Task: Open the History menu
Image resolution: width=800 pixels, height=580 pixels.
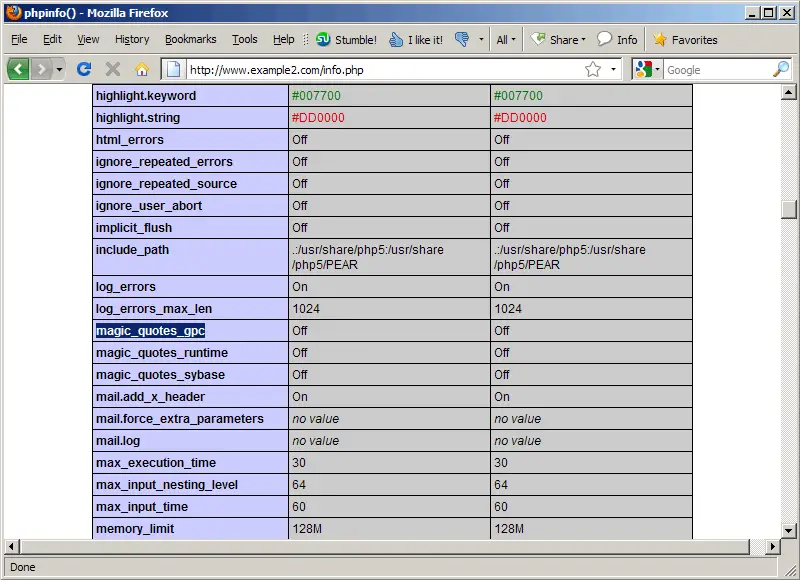Action: pos(132,39)
